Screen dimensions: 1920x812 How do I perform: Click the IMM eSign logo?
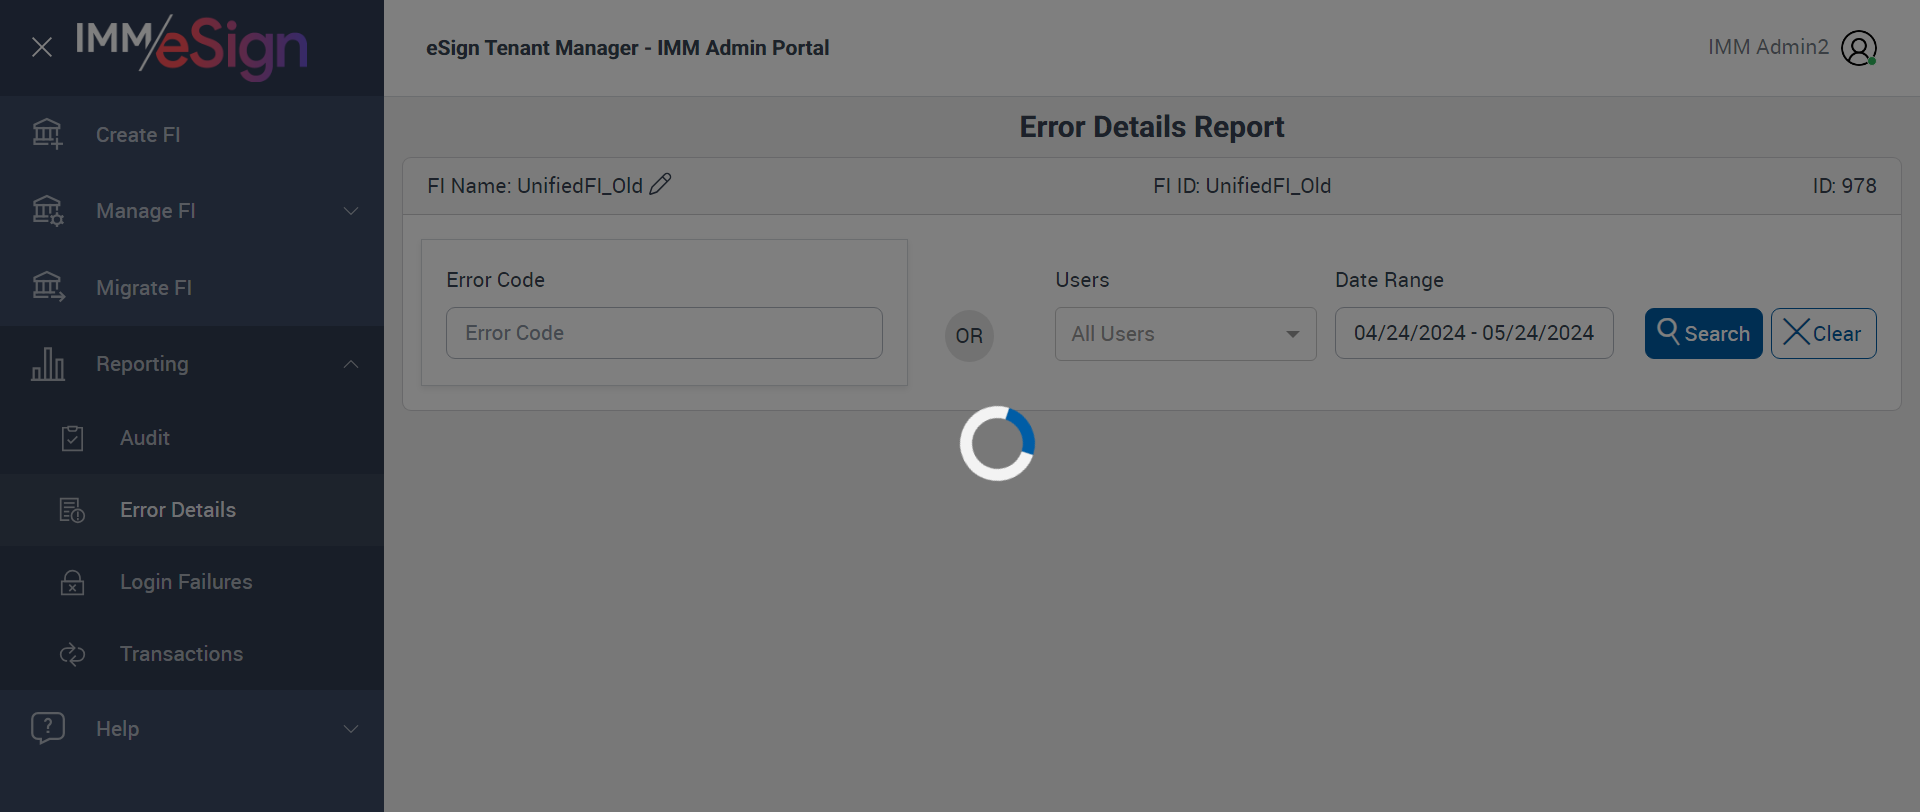pyautogui.click(x=191, y=47)
